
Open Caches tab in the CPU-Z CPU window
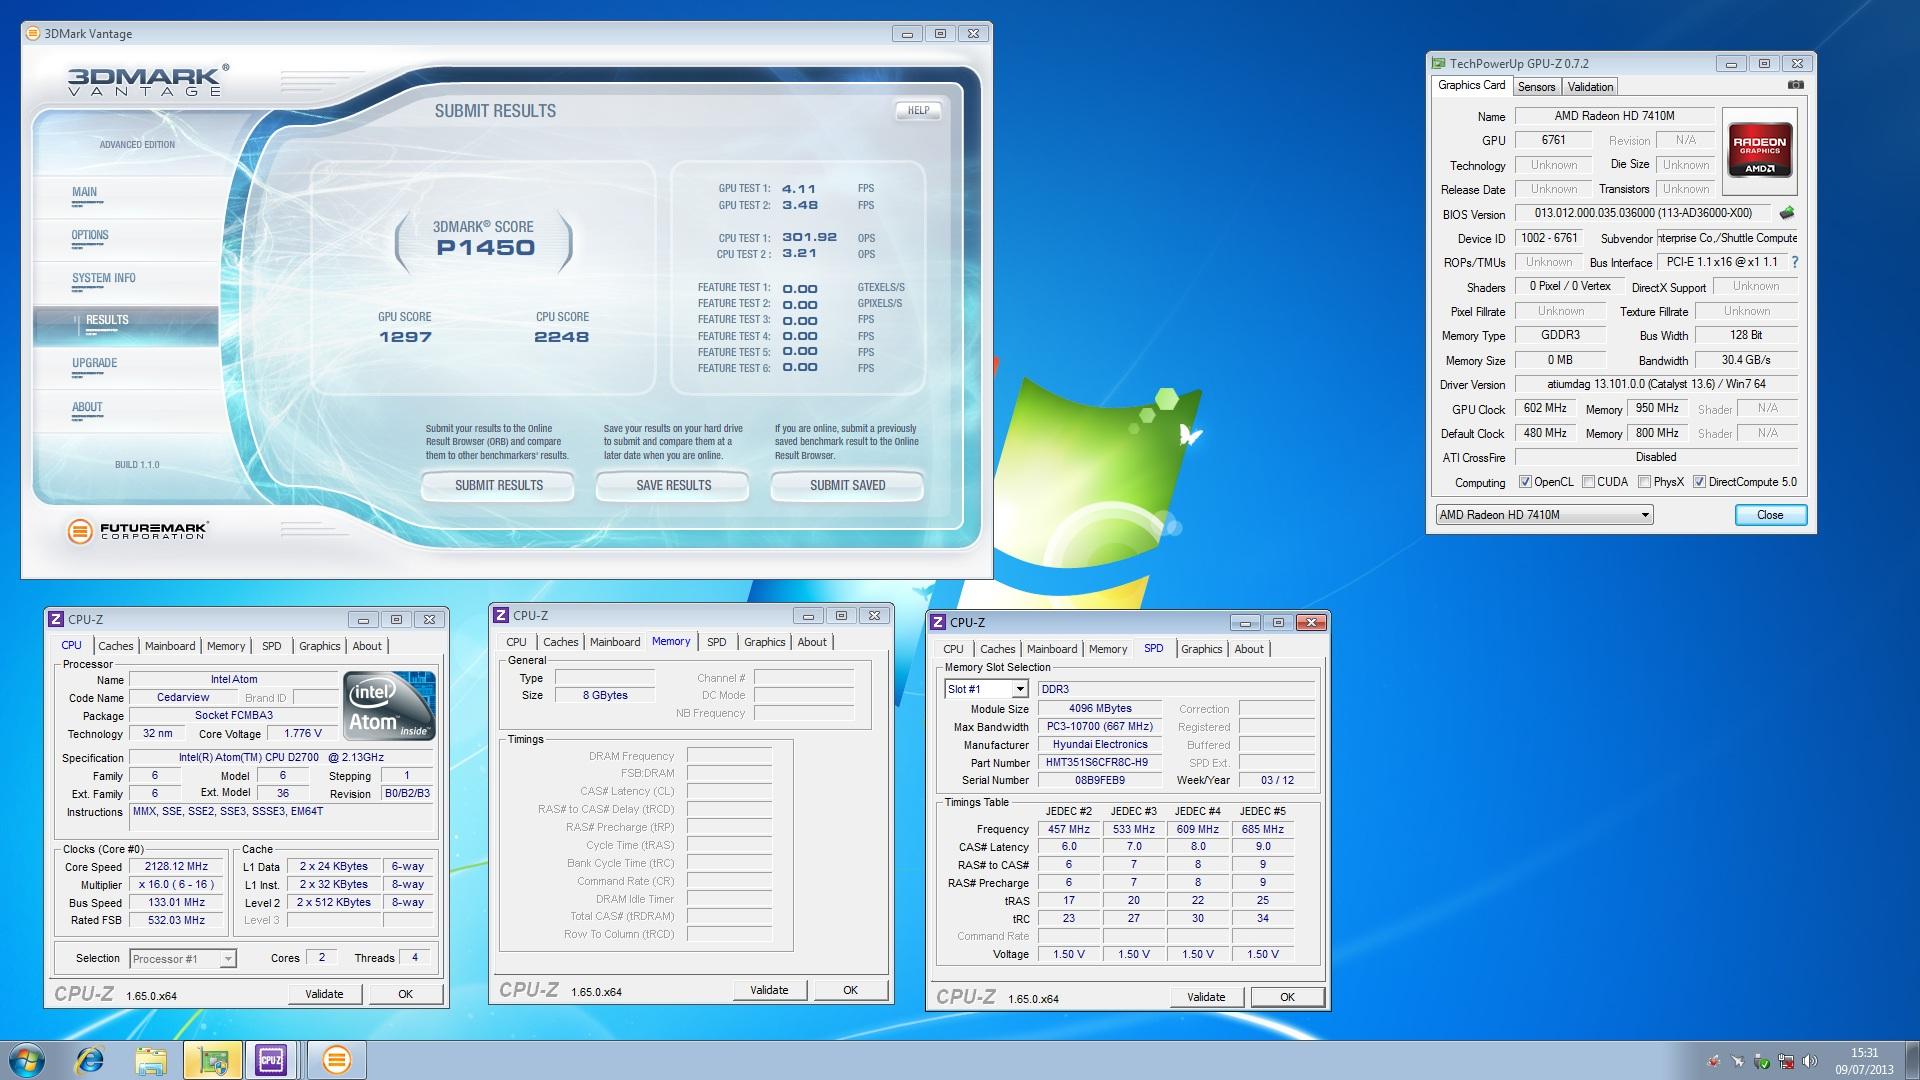coord(116,646)
